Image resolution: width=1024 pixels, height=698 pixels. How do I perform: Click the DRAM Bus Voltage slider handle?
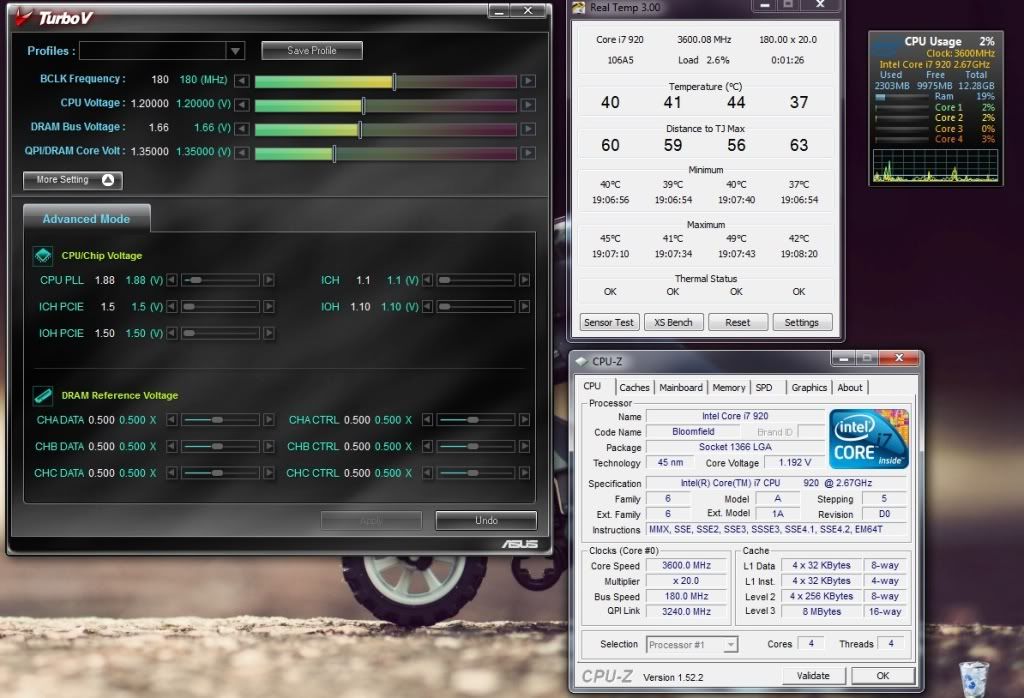click(360, 129)
